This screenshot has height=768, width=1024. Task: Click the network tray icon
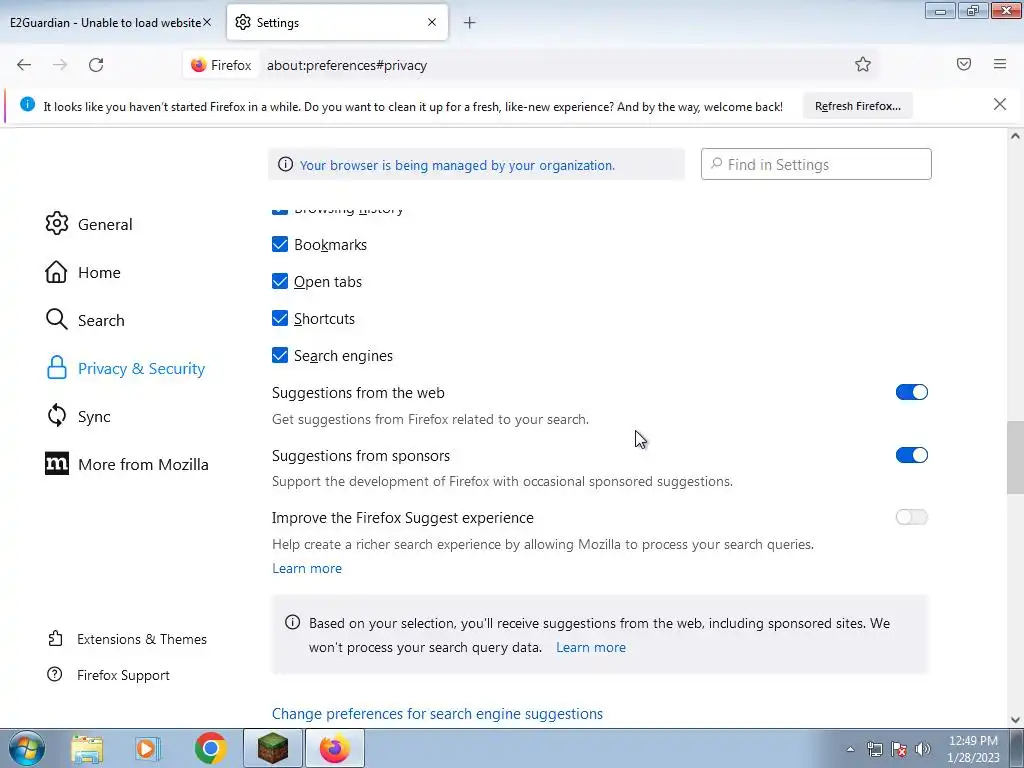coord(874,749)
